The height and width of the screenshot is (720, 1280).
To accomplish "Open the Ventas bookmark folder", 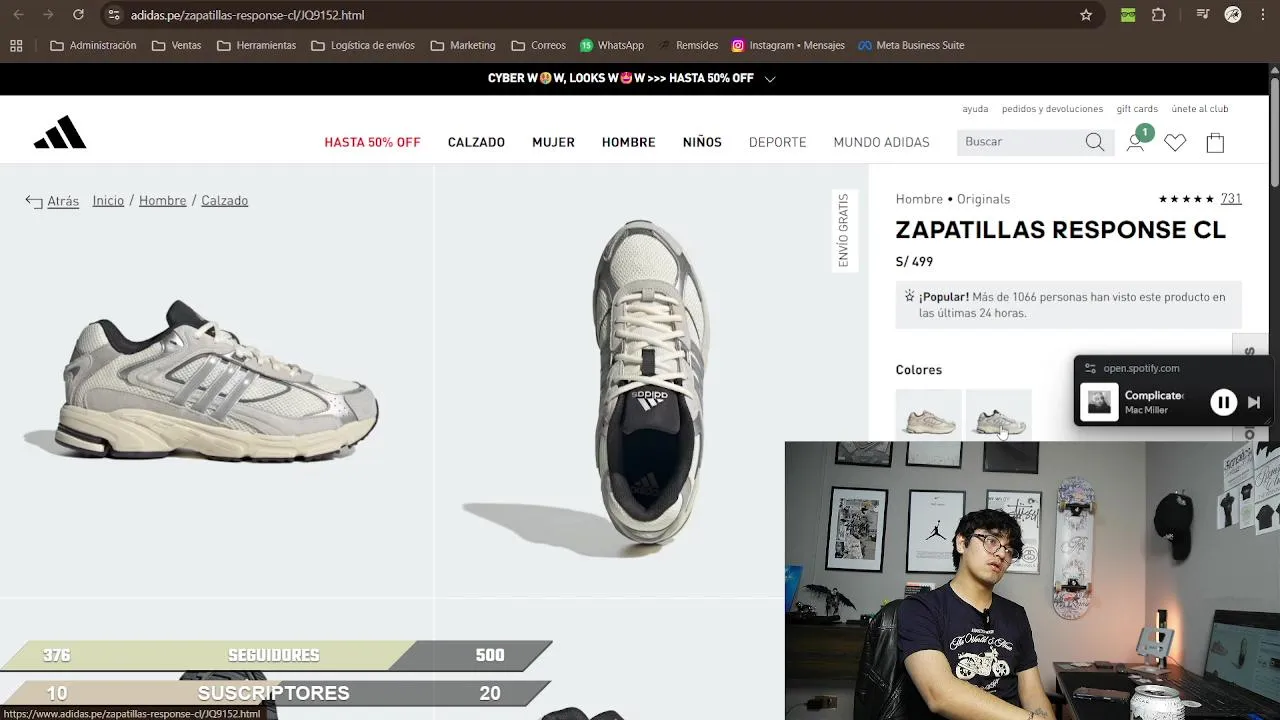I will point(176,45).
